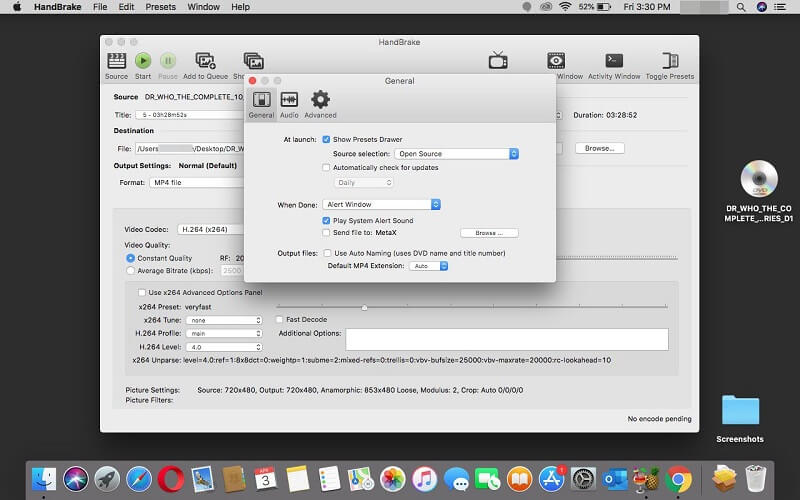Open the Apple menu
Screen dimensions: 800x500
point(17,7)
